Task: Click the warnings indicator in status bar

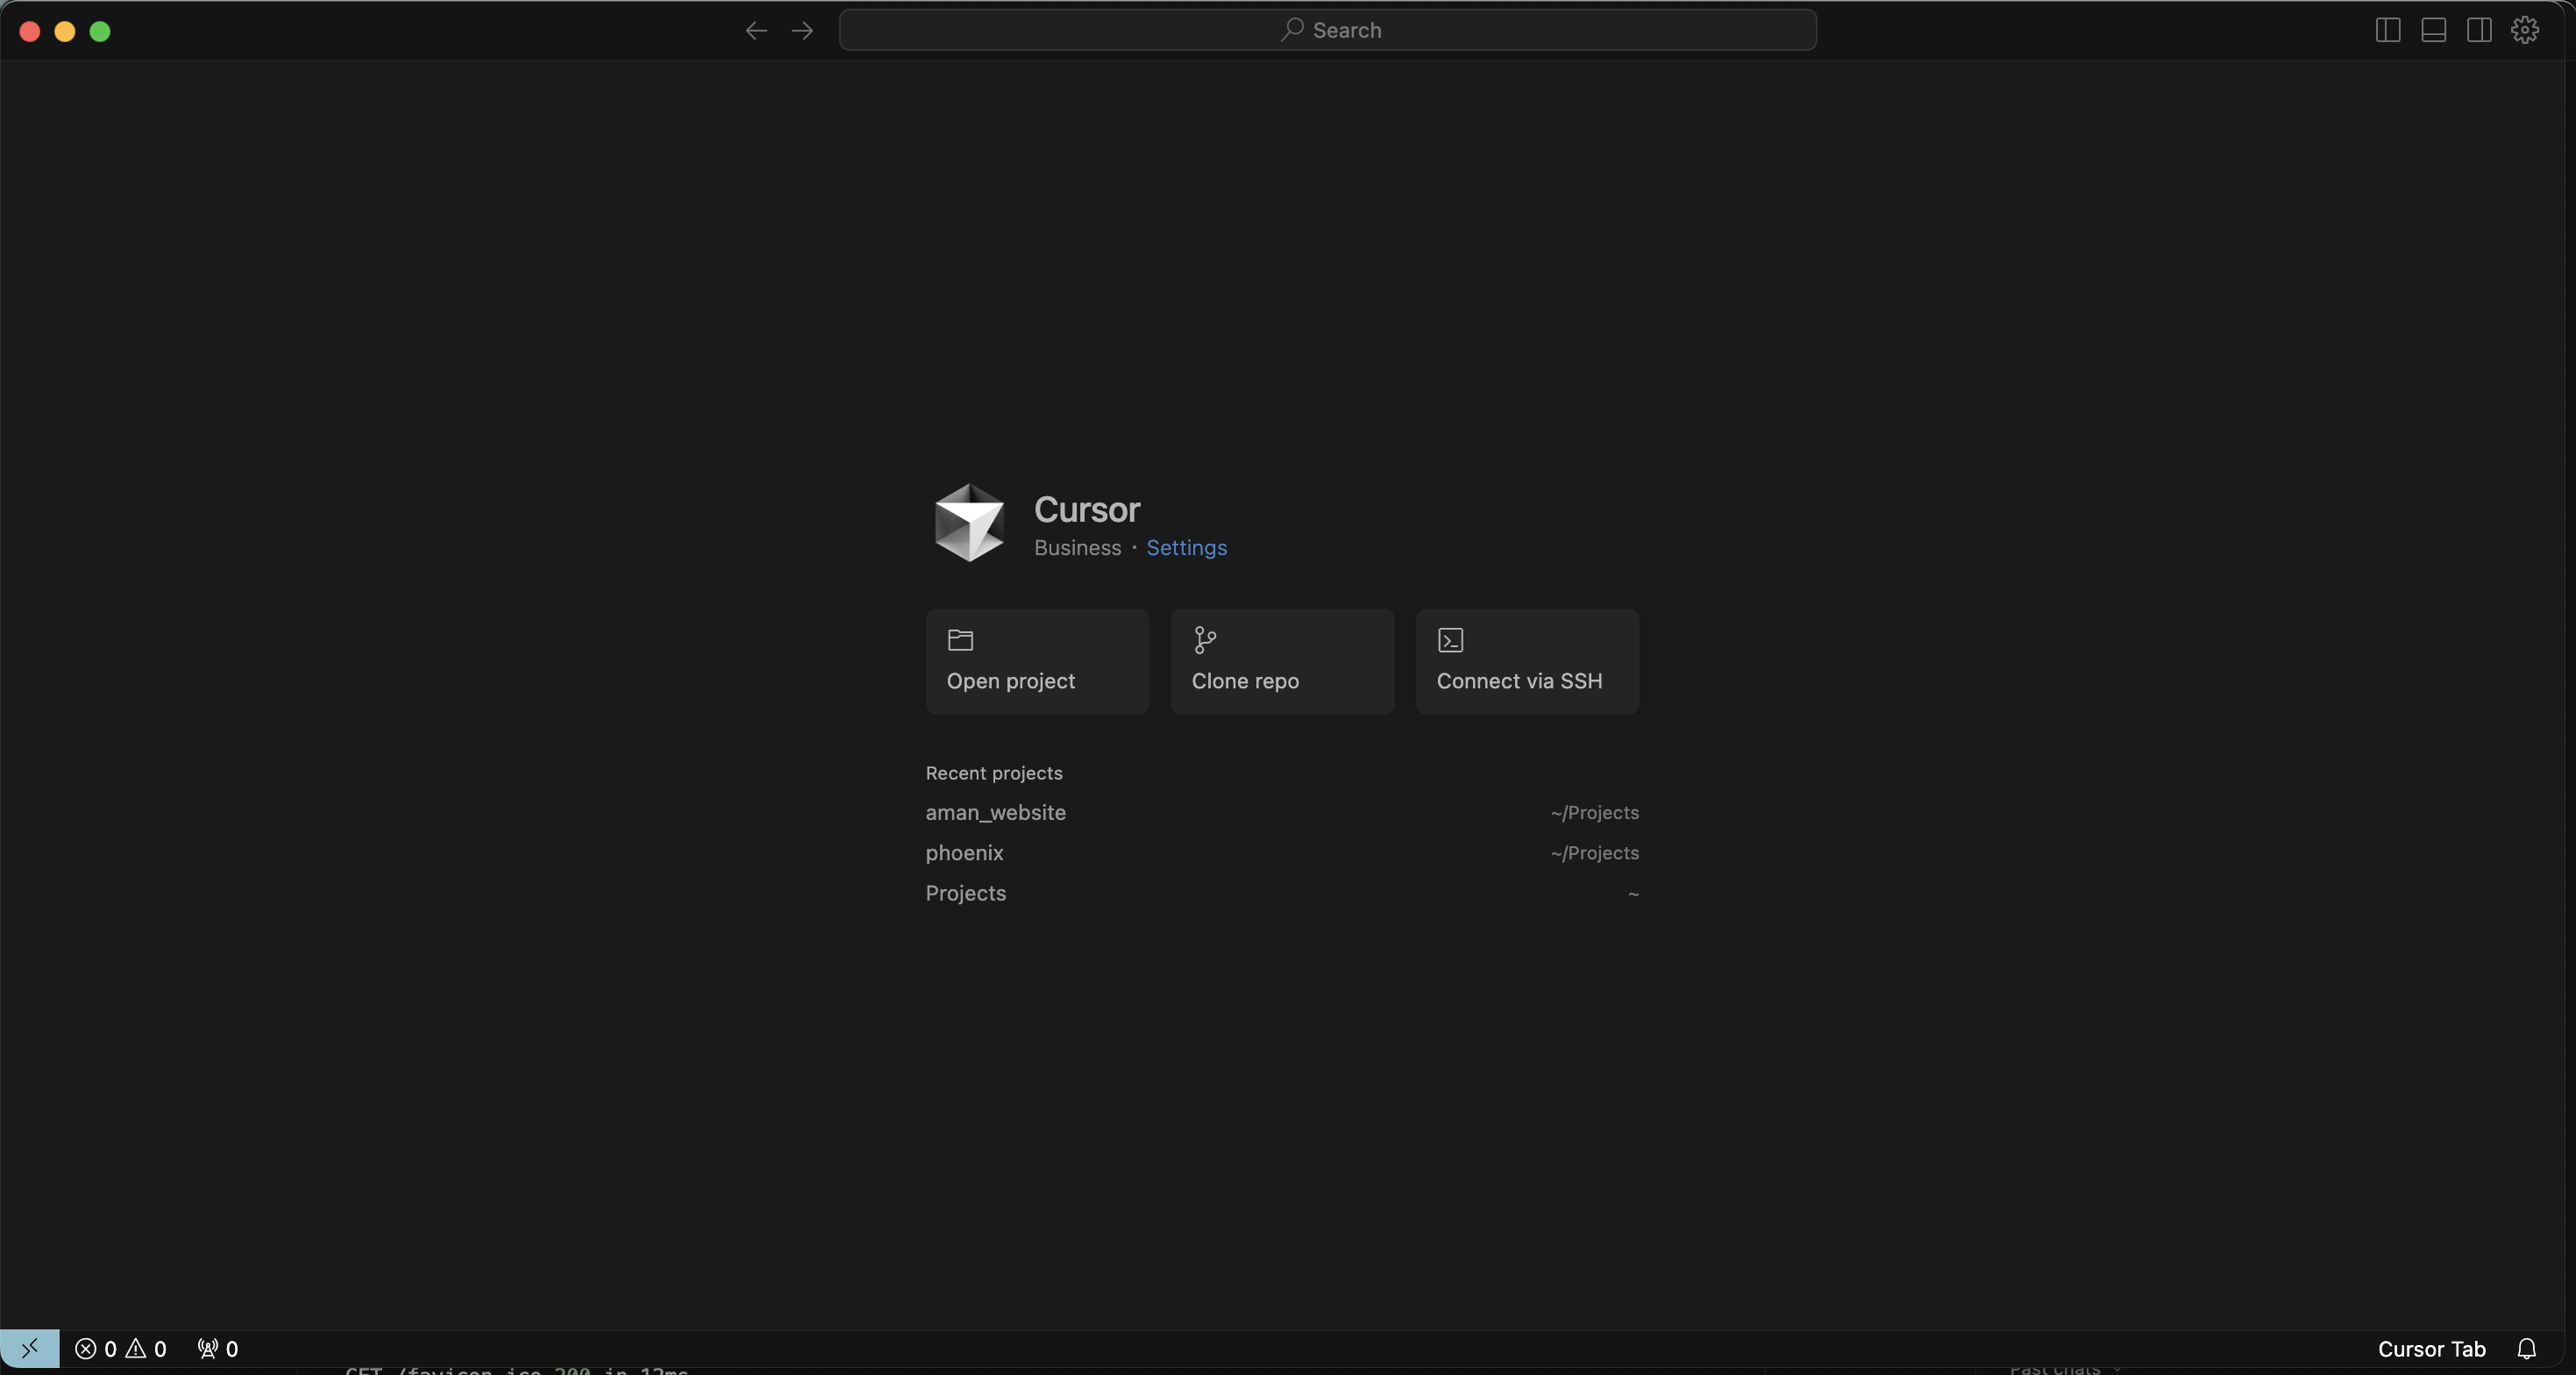Action: [148, 1348]
